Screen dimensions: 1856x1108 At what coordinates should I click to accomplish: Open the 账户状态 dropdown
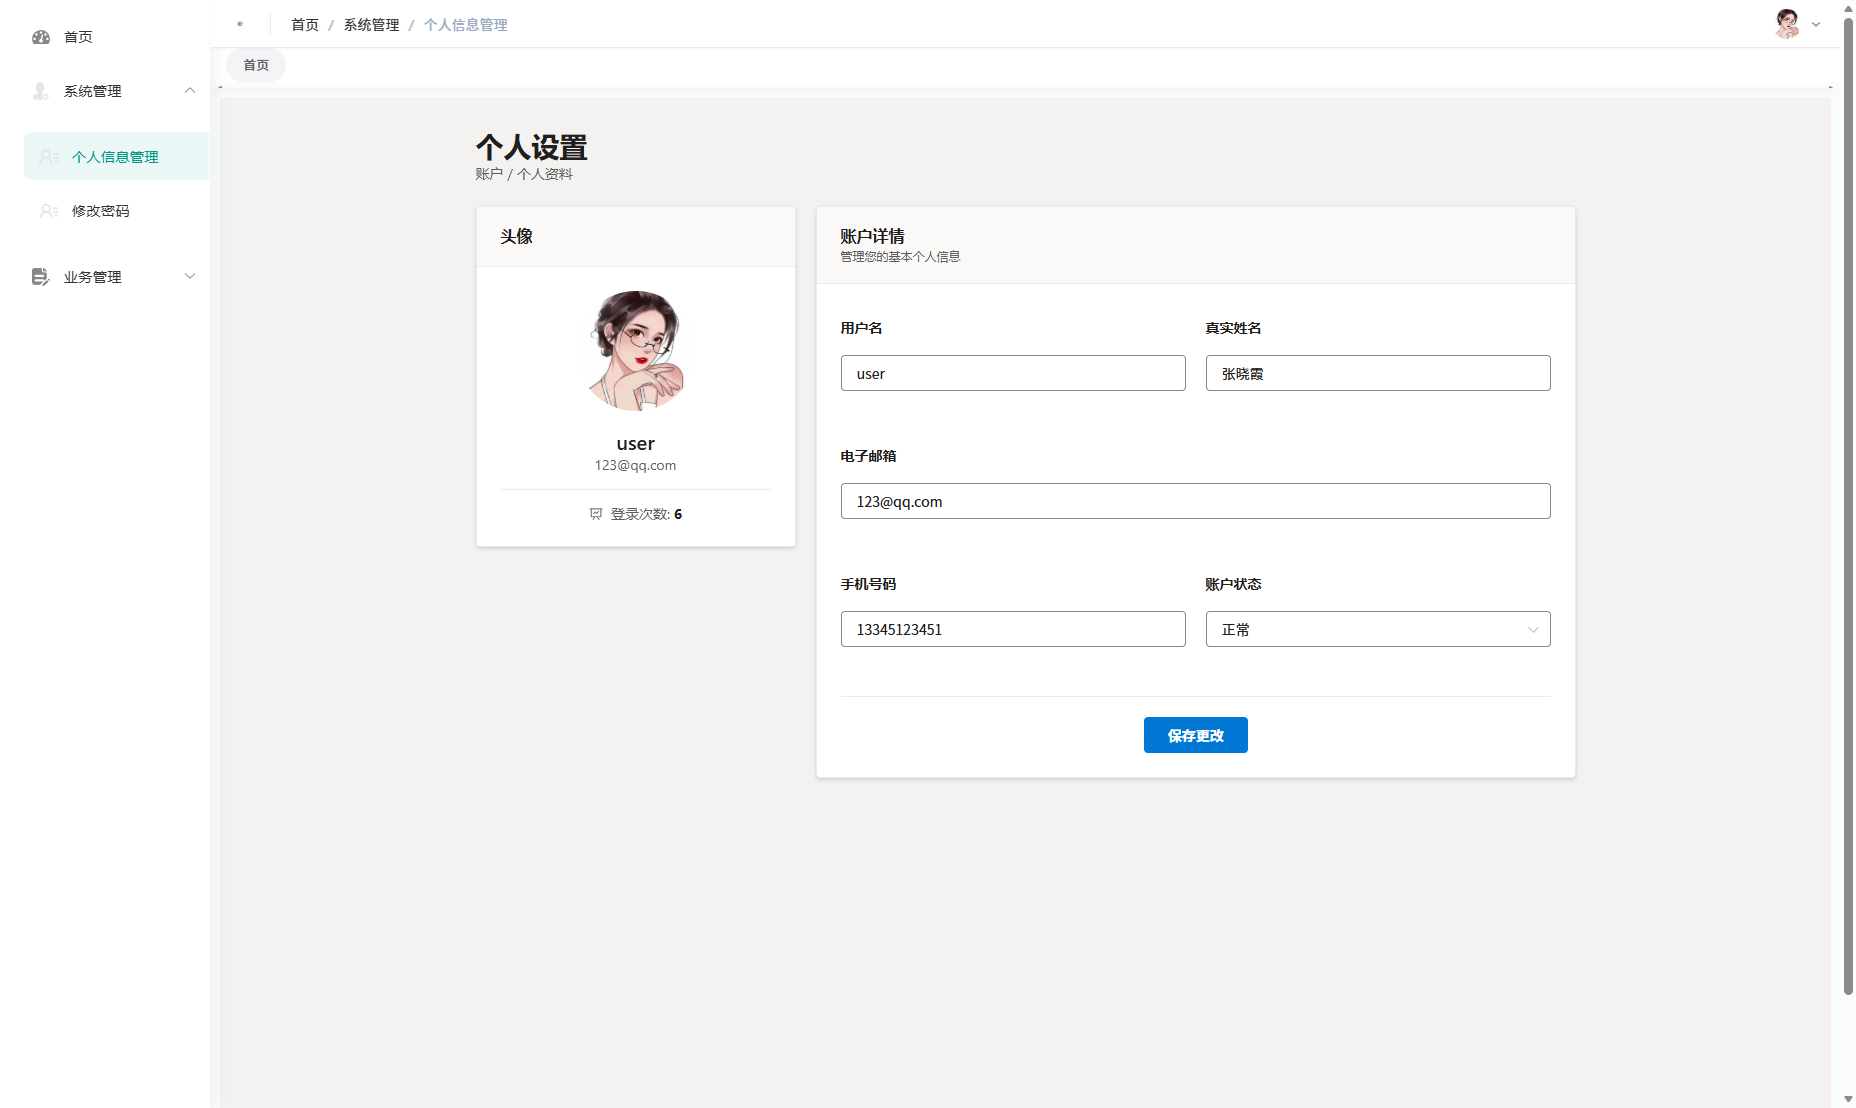click(1377, 629)
